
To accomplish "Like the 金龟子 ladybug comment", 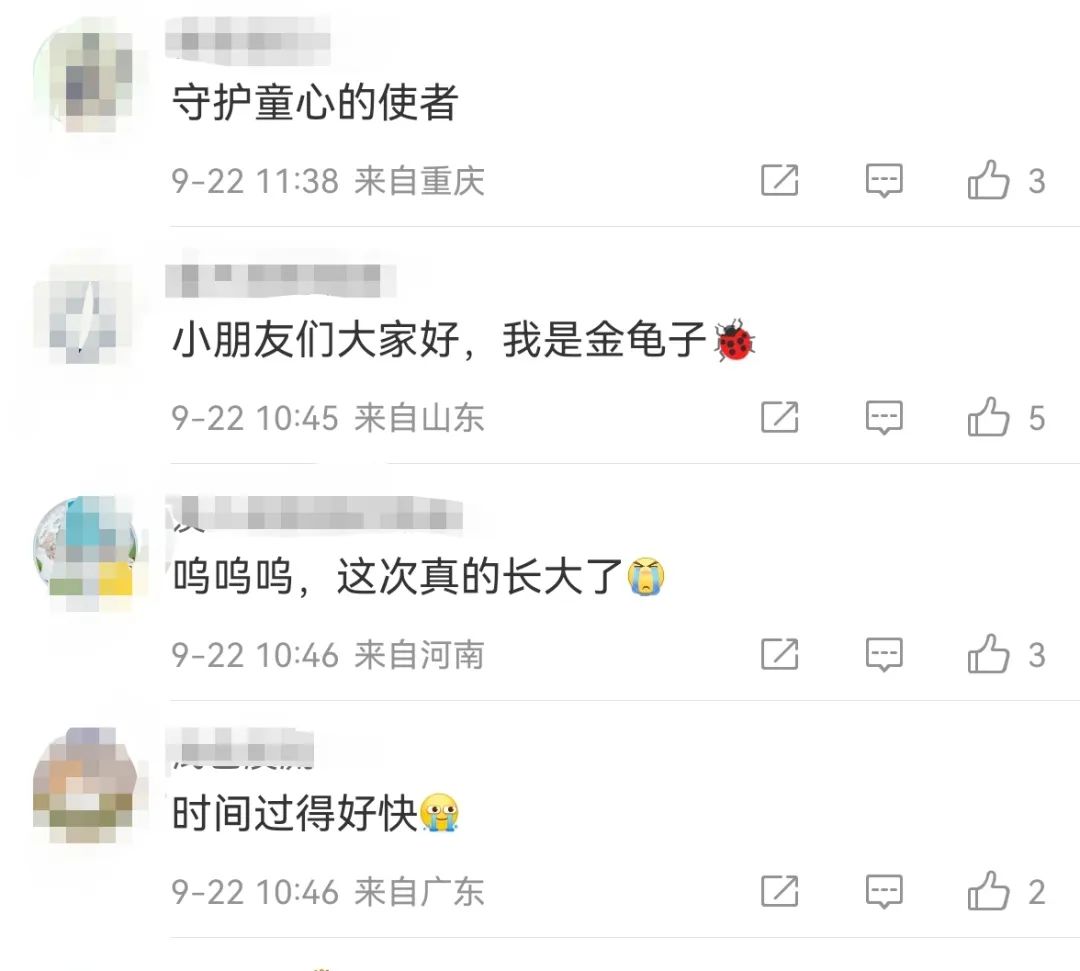I will click(x=988, y=417).
